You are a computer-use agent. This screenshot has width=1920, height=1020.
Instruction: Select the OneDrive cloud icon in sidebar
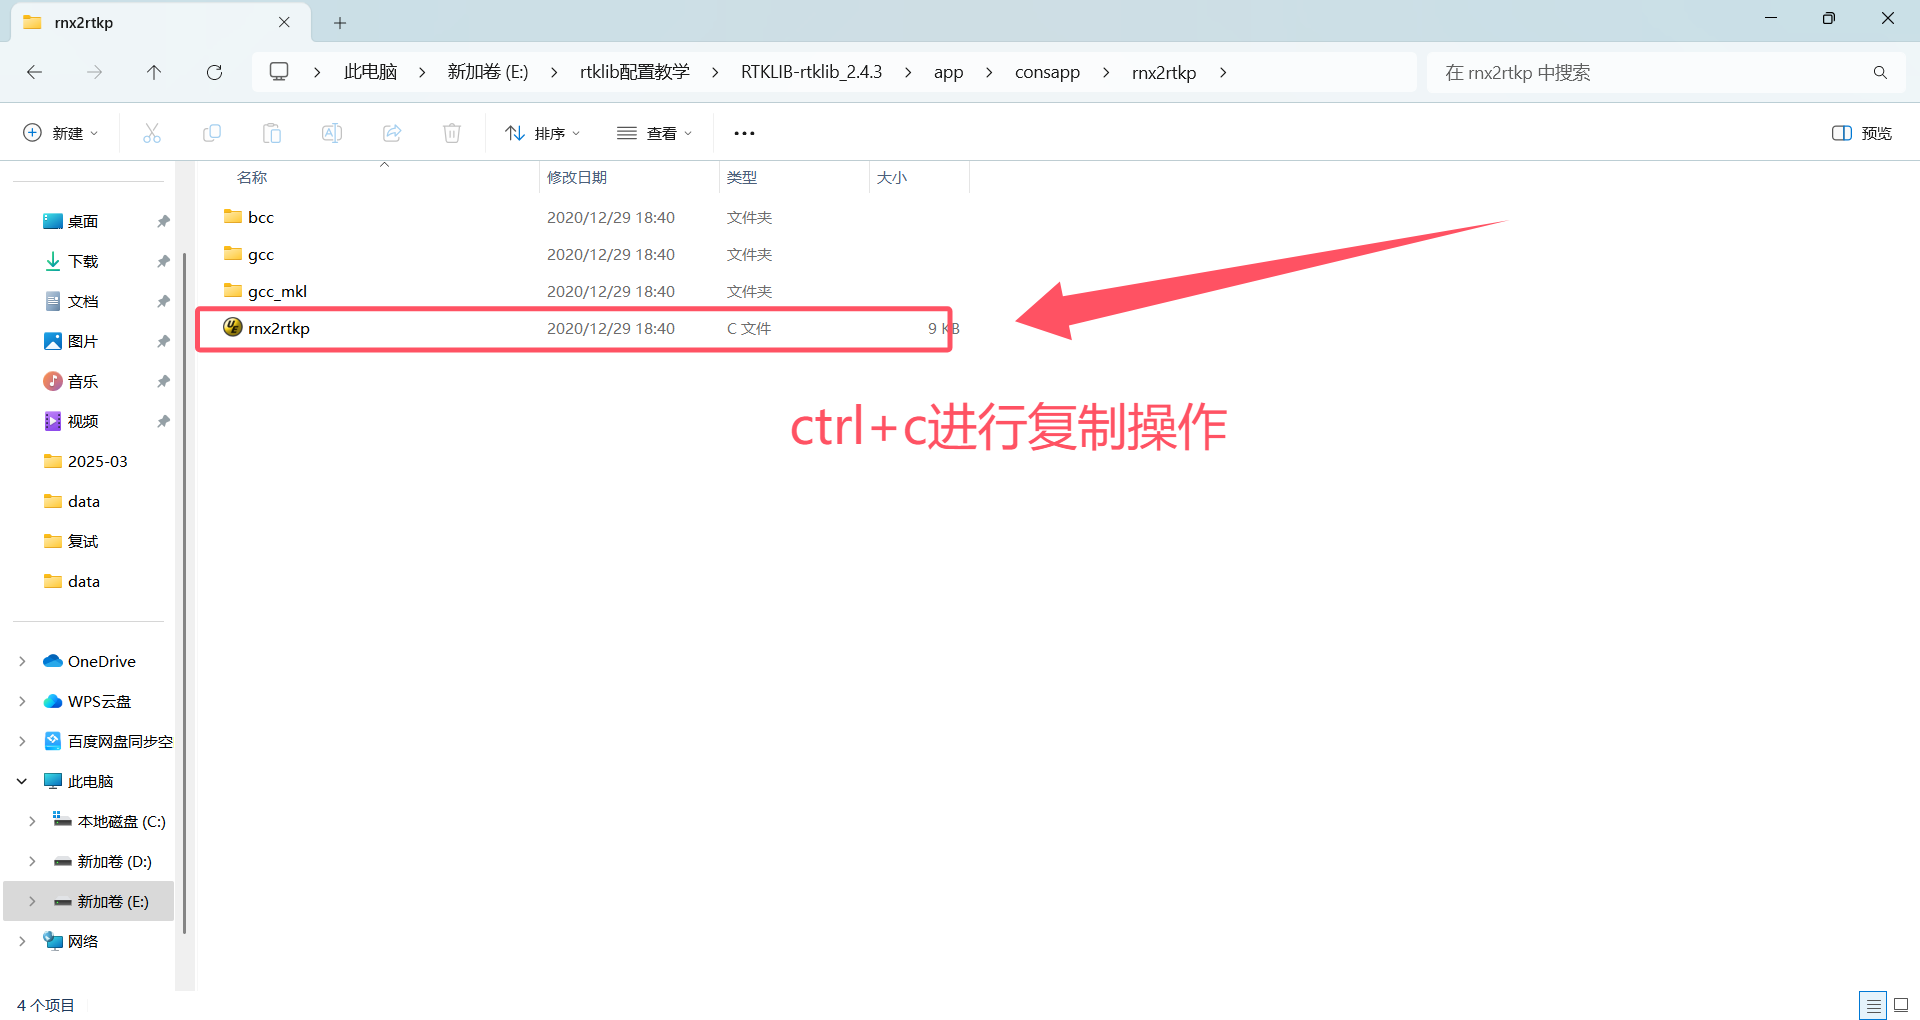54,661
